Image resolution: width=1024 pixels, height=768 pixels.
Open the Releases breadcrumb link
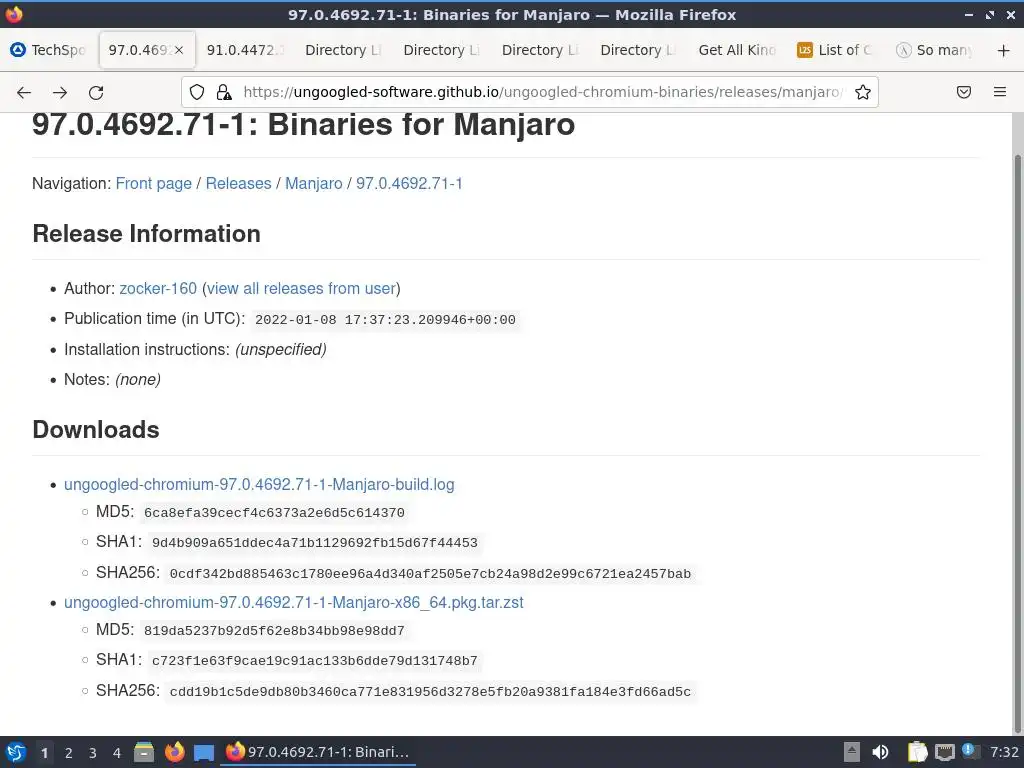point(238,184)
